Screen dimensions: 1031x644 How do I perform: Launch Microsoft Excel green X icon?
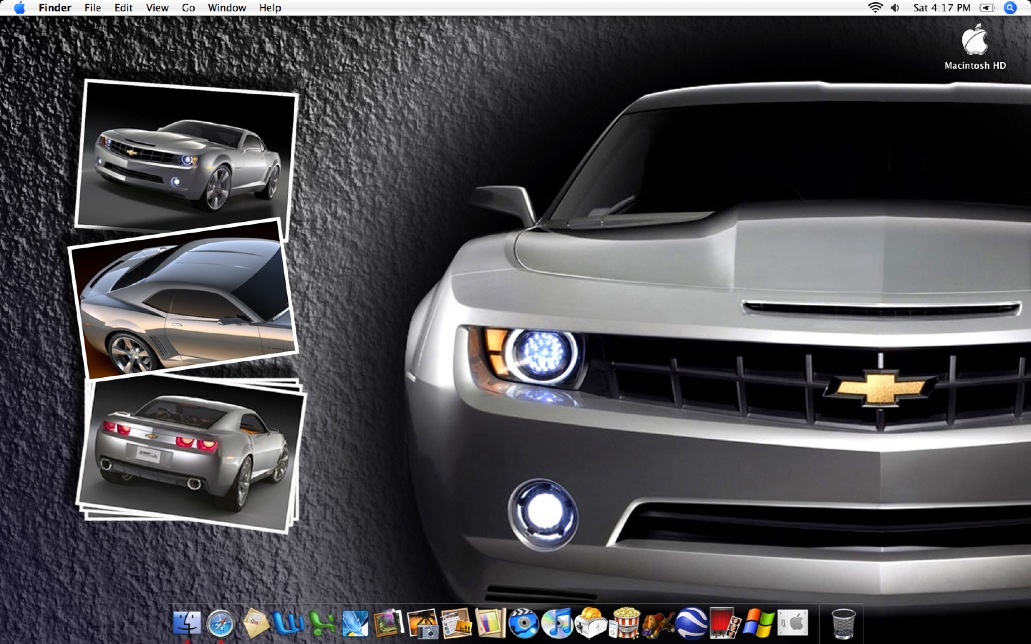point(322,623)
